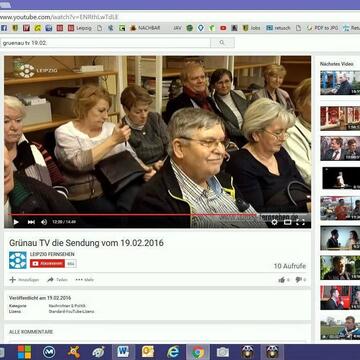
Task: Open video player settings gear
Action: click(x=274, y=222)
